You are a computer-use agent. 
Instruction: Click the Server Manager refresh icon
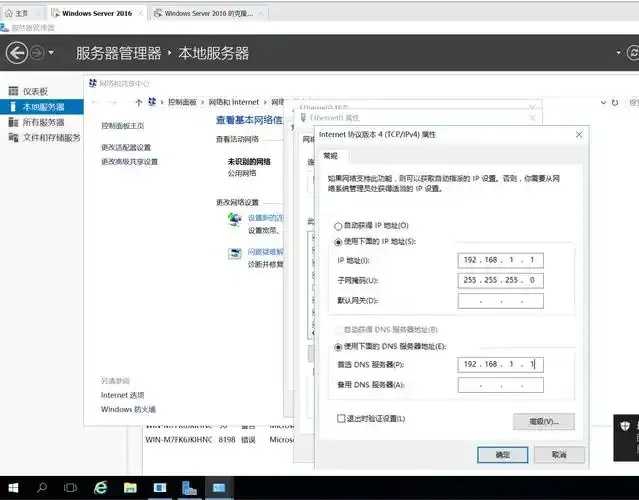(633, 53)
